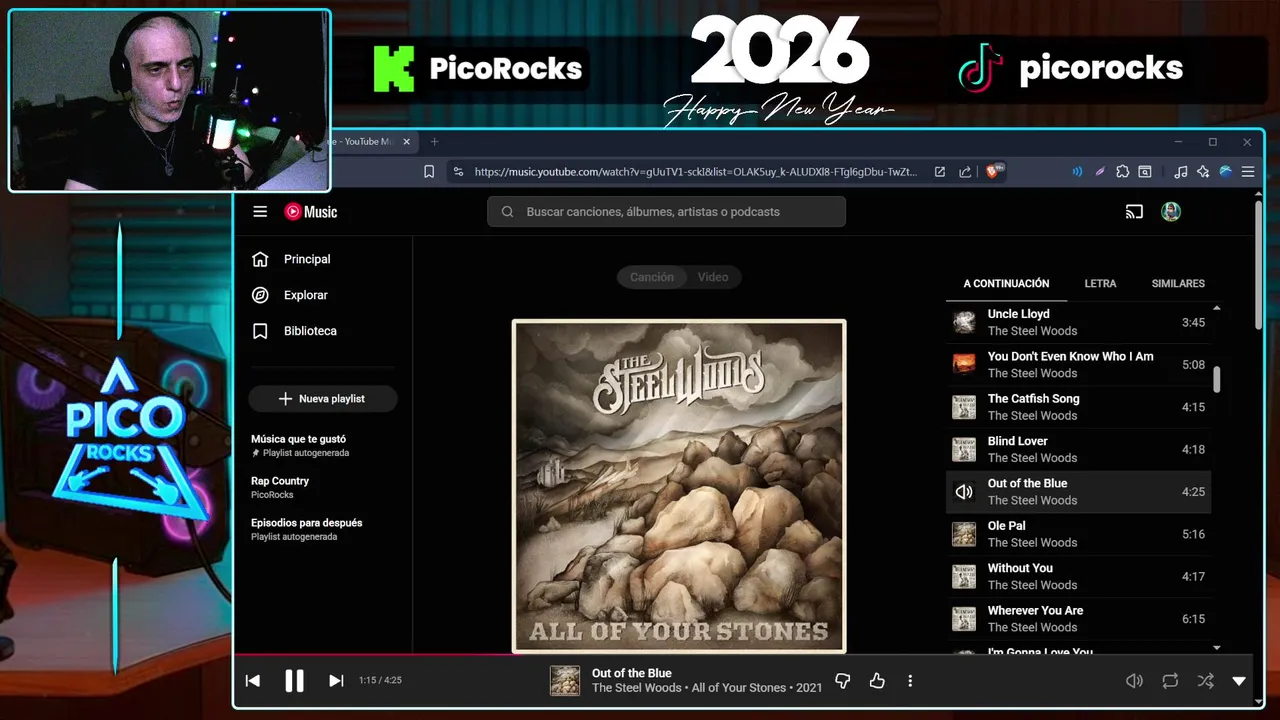
Task: Toggle shuffle mode
Action: pos(1206,681)
